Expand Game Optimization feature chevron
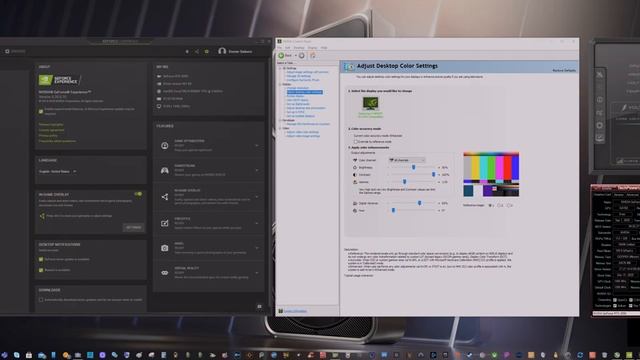This screenshot has height=360, width=640. click(x=257, y=145)
